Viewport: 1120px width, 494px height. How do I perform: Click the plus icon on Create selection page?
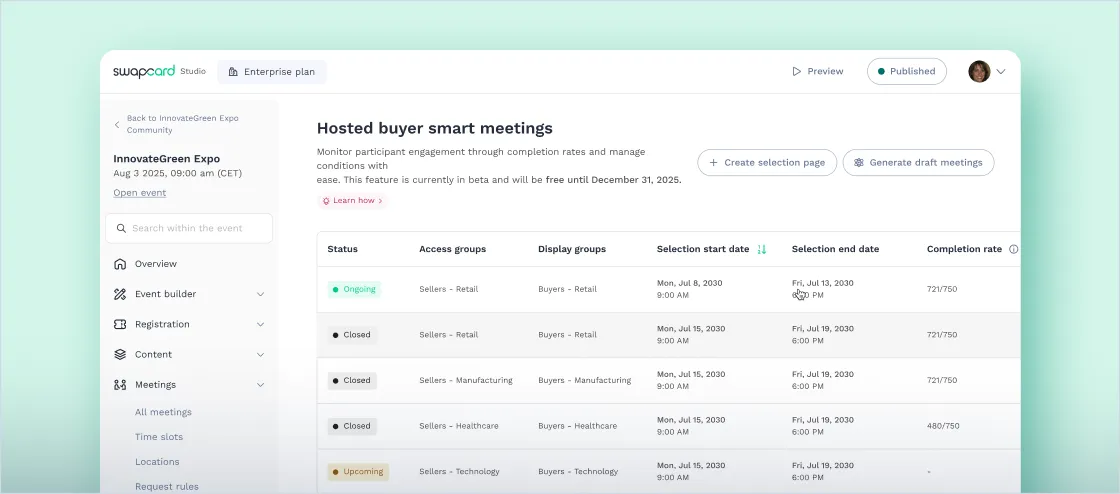pyautogui.click(x=713, y=163)
